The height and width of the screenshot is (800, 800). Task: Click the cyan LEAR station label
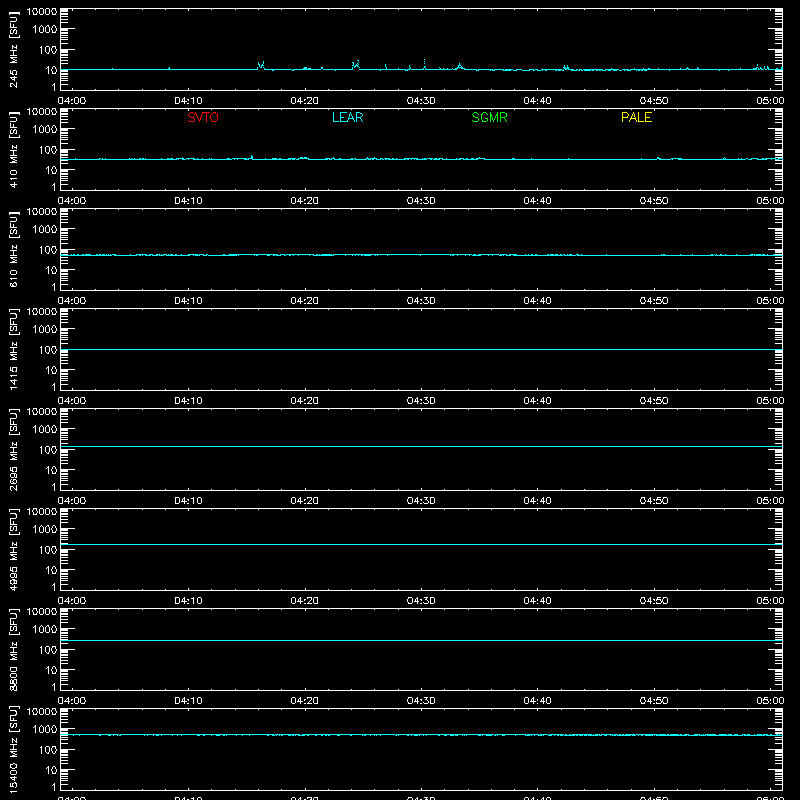(x=347, y=117)
